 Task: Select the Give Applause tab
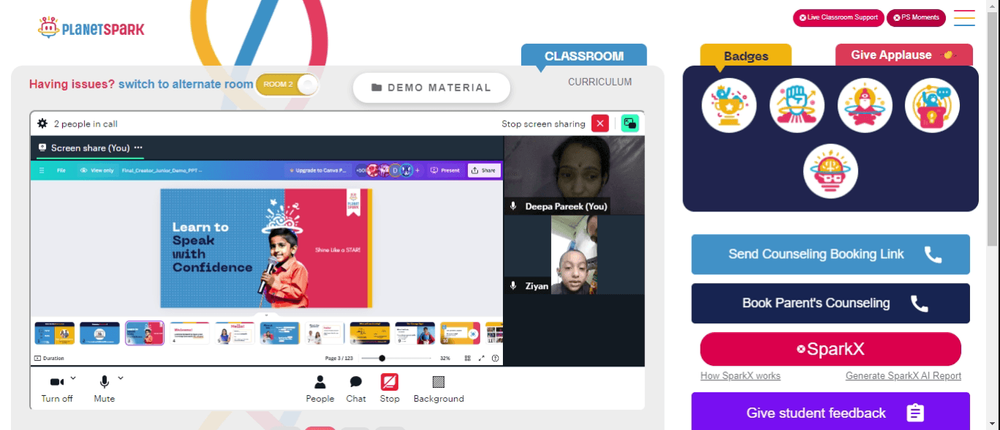[x=904, y=55]
